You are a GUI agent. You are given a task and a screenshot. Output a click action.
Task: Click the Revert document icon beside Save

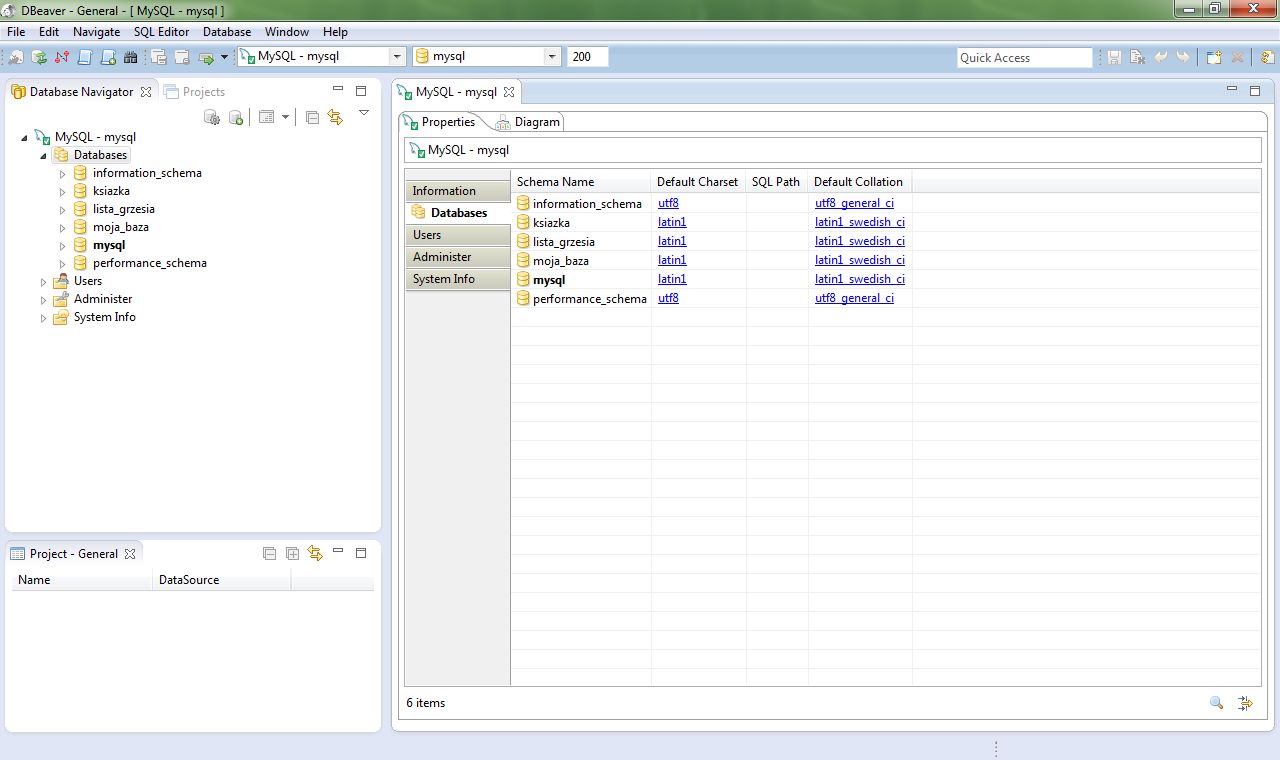point(1137,57)
